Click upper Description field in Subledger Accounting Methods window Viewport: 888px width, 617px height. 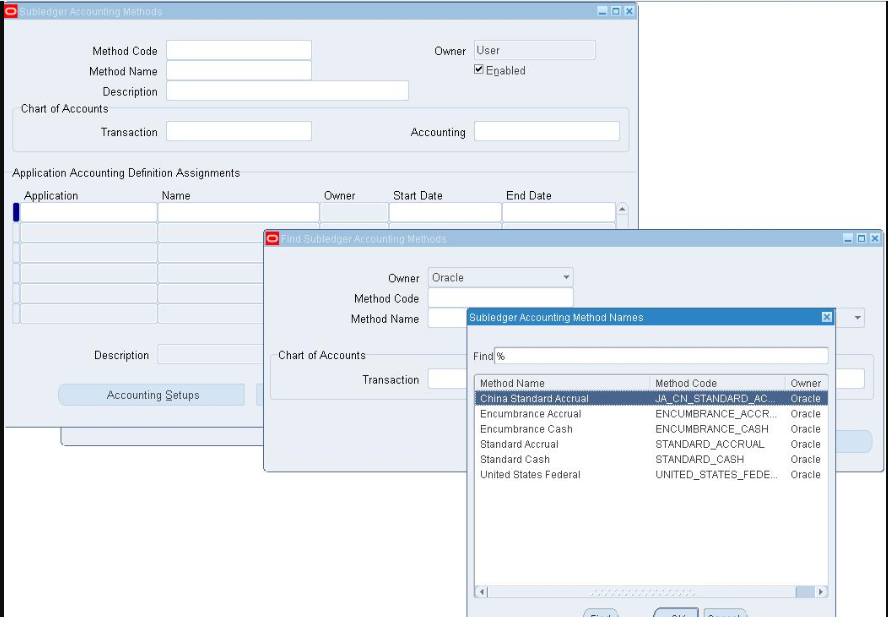click(287, 91)
